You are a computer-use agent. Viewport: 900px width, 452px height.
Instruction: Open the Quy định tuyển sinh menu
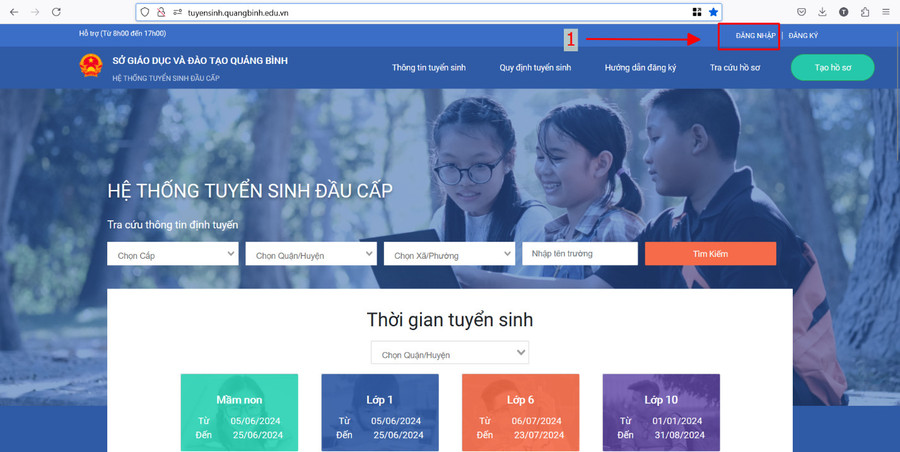click(x=535, y=68)
